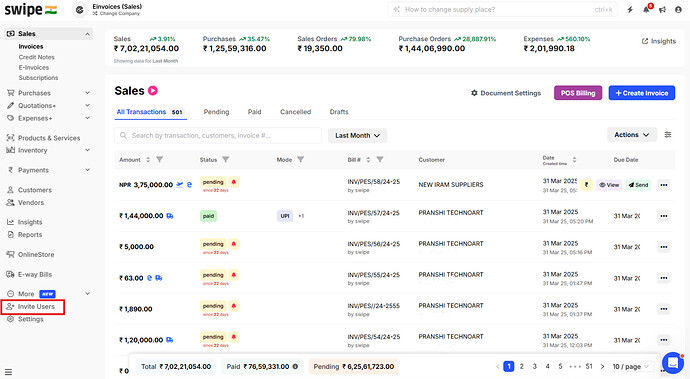This screenshot has height=379, width=690.
Task: Click the hamburger menu icon at sidebar bottom
Action: pyautogui.click(x=8, y=372)
